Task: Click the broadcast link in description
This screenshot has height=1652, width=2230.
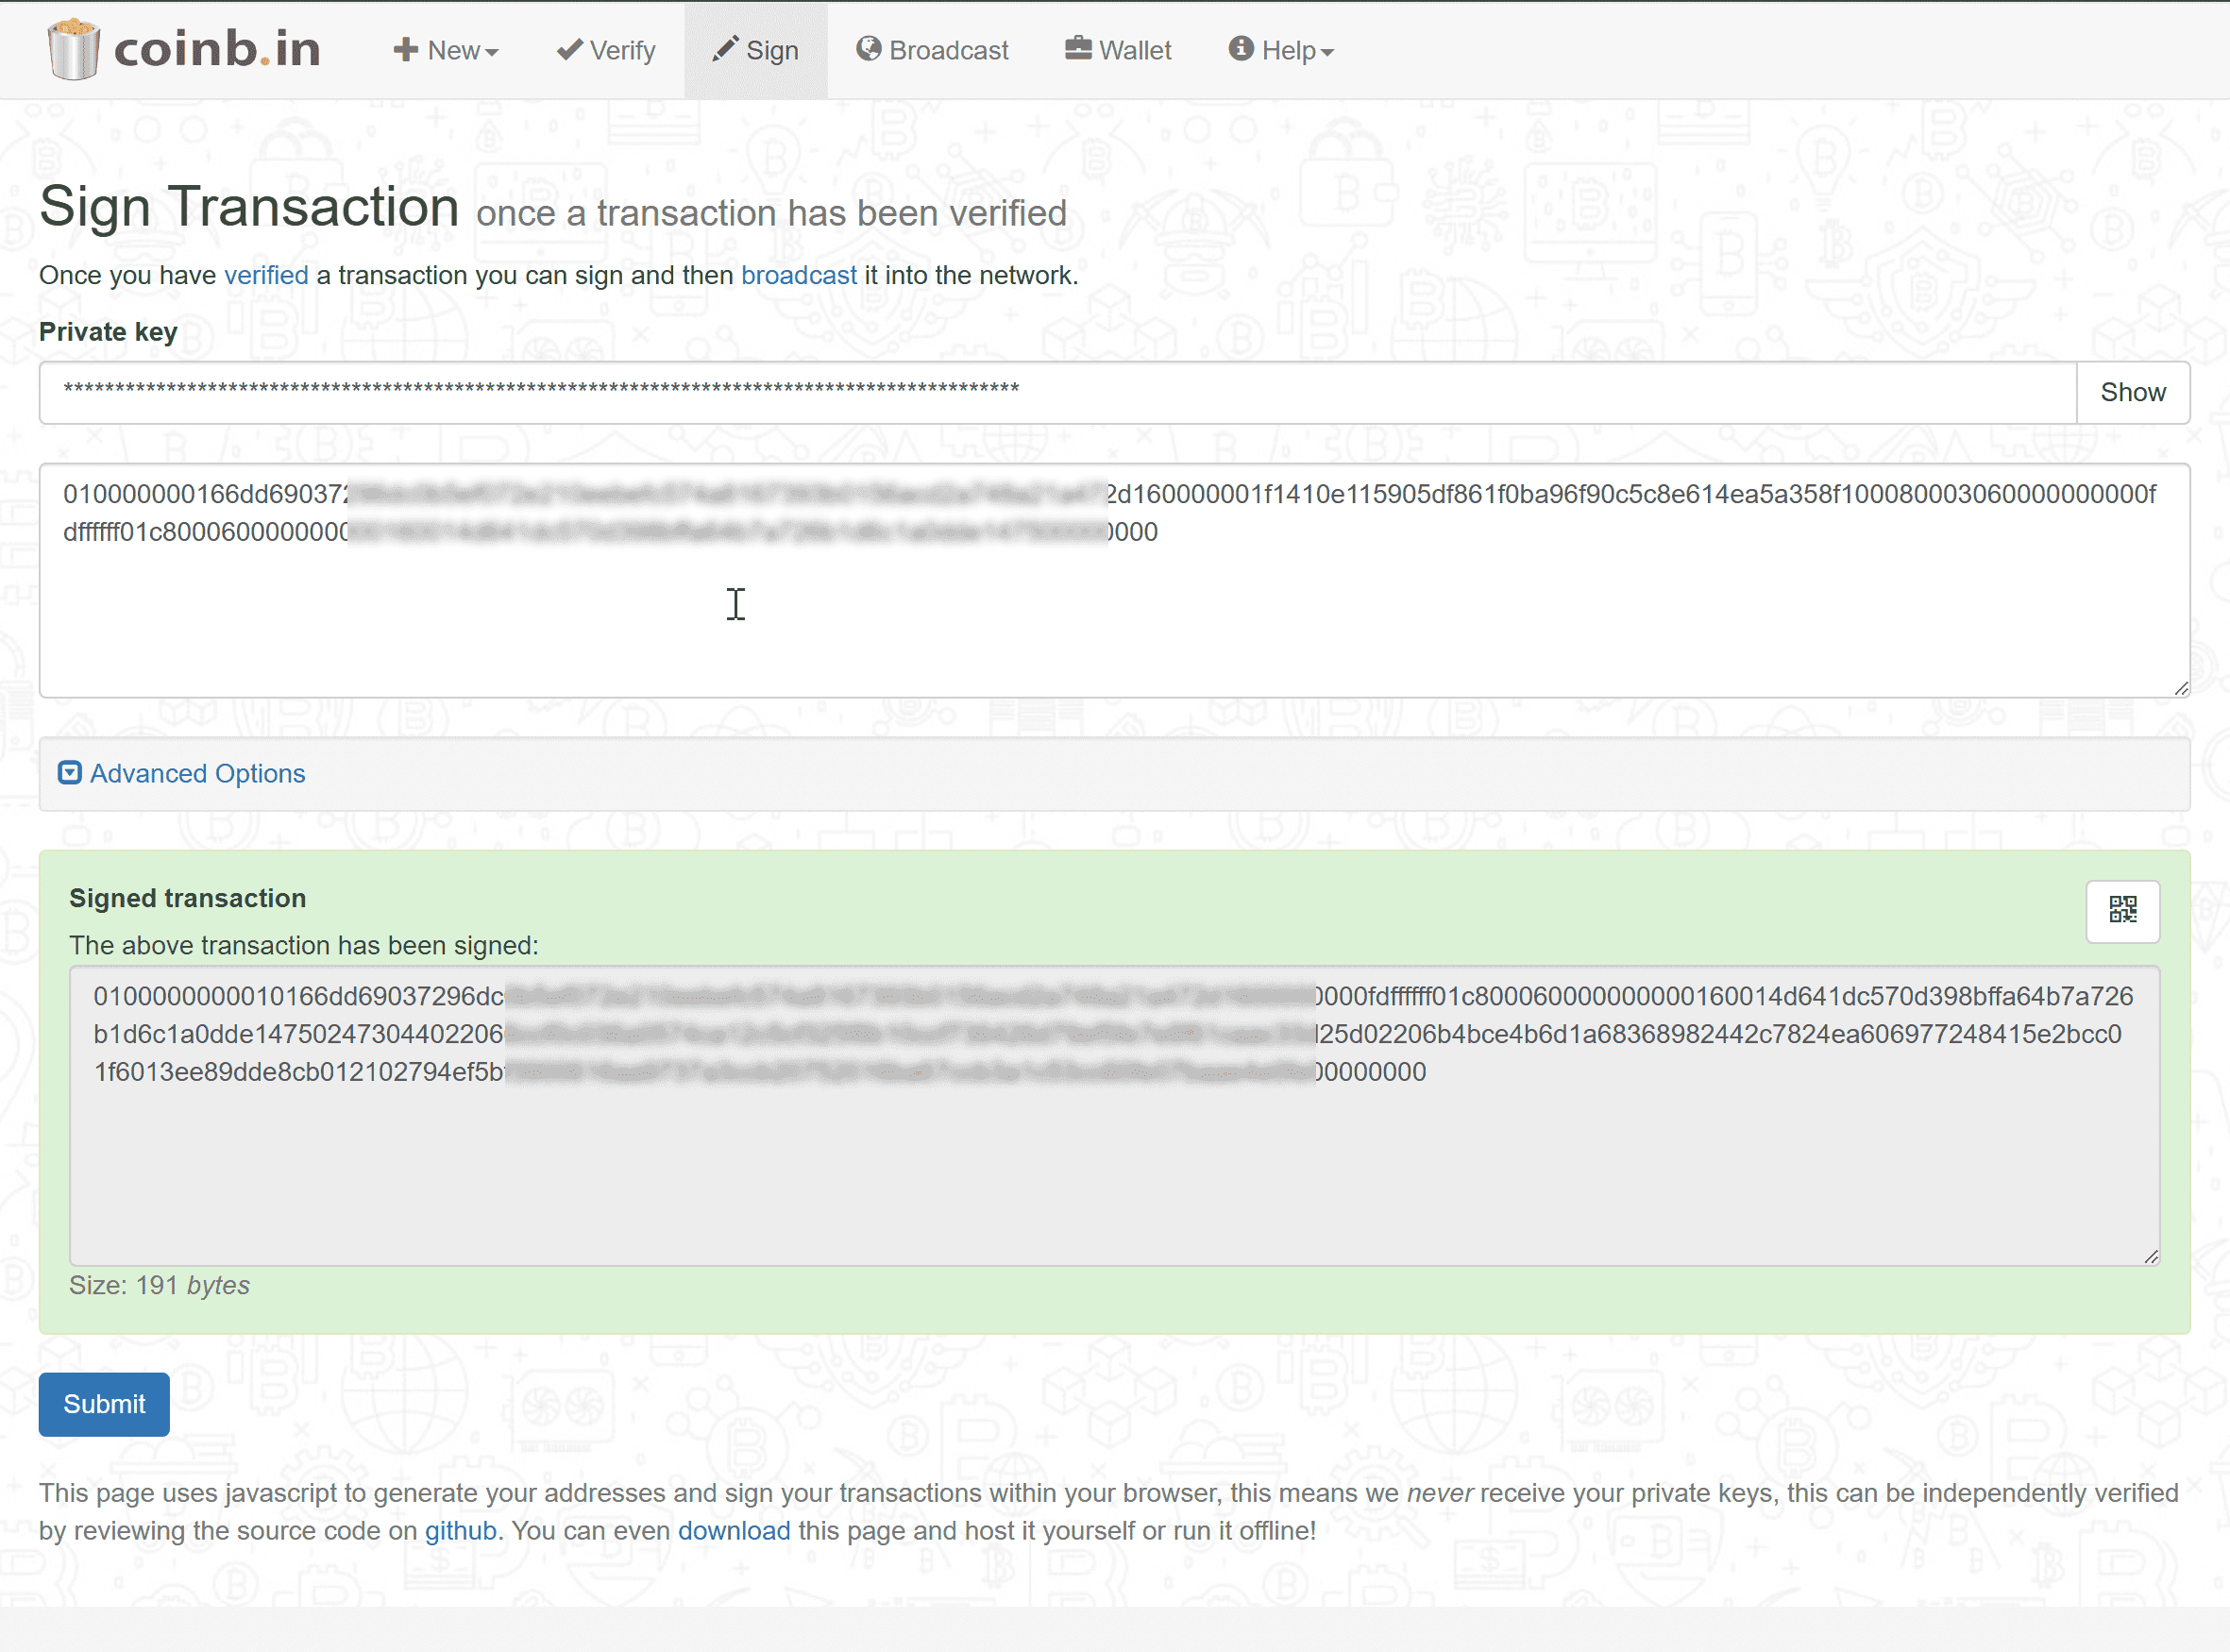Action: coord(798,275)
